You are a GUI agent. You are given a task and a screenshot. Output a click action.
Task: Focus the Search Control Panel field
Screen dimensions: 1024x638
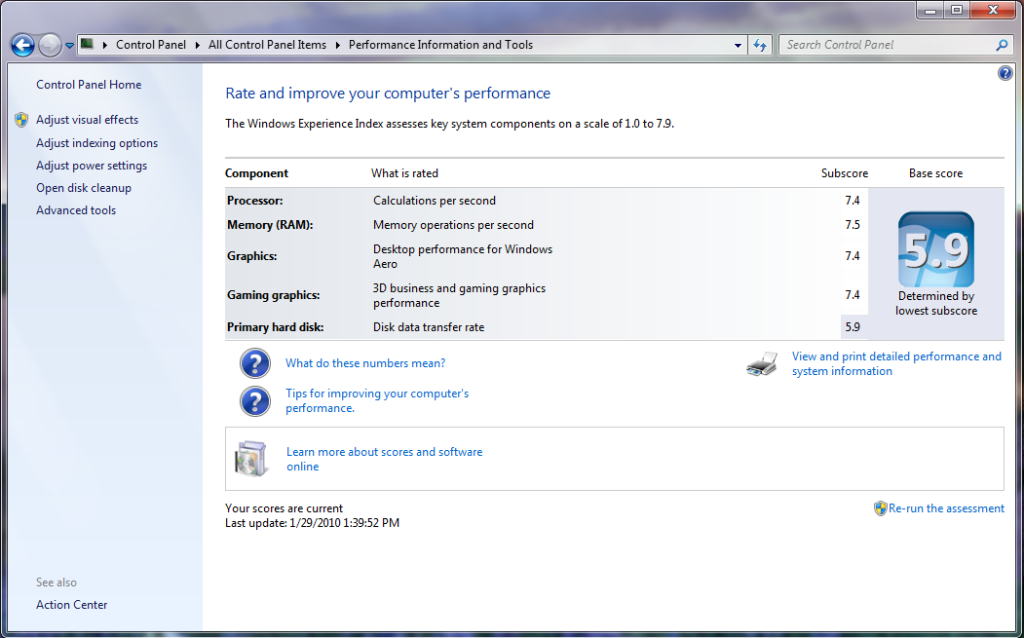coord(885,45)
